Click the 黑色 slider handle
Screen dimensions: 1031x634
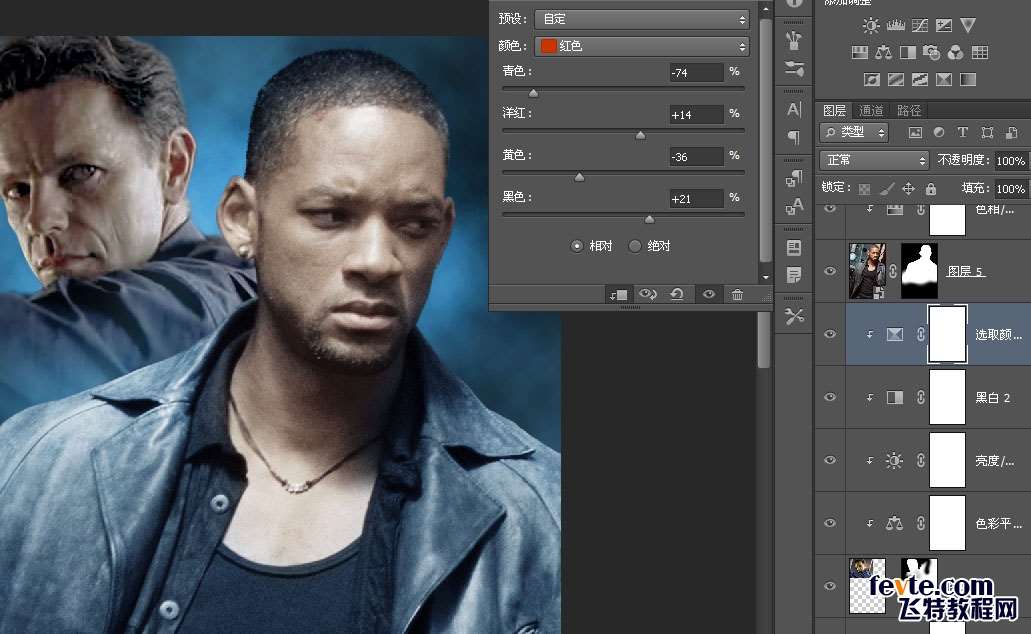(650, 220)
